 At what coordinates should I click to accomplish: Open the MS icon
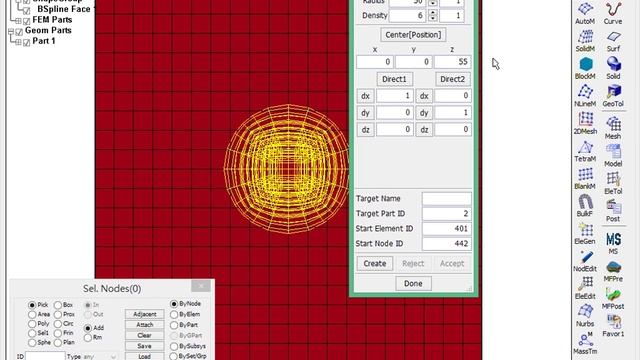point(613,243)
